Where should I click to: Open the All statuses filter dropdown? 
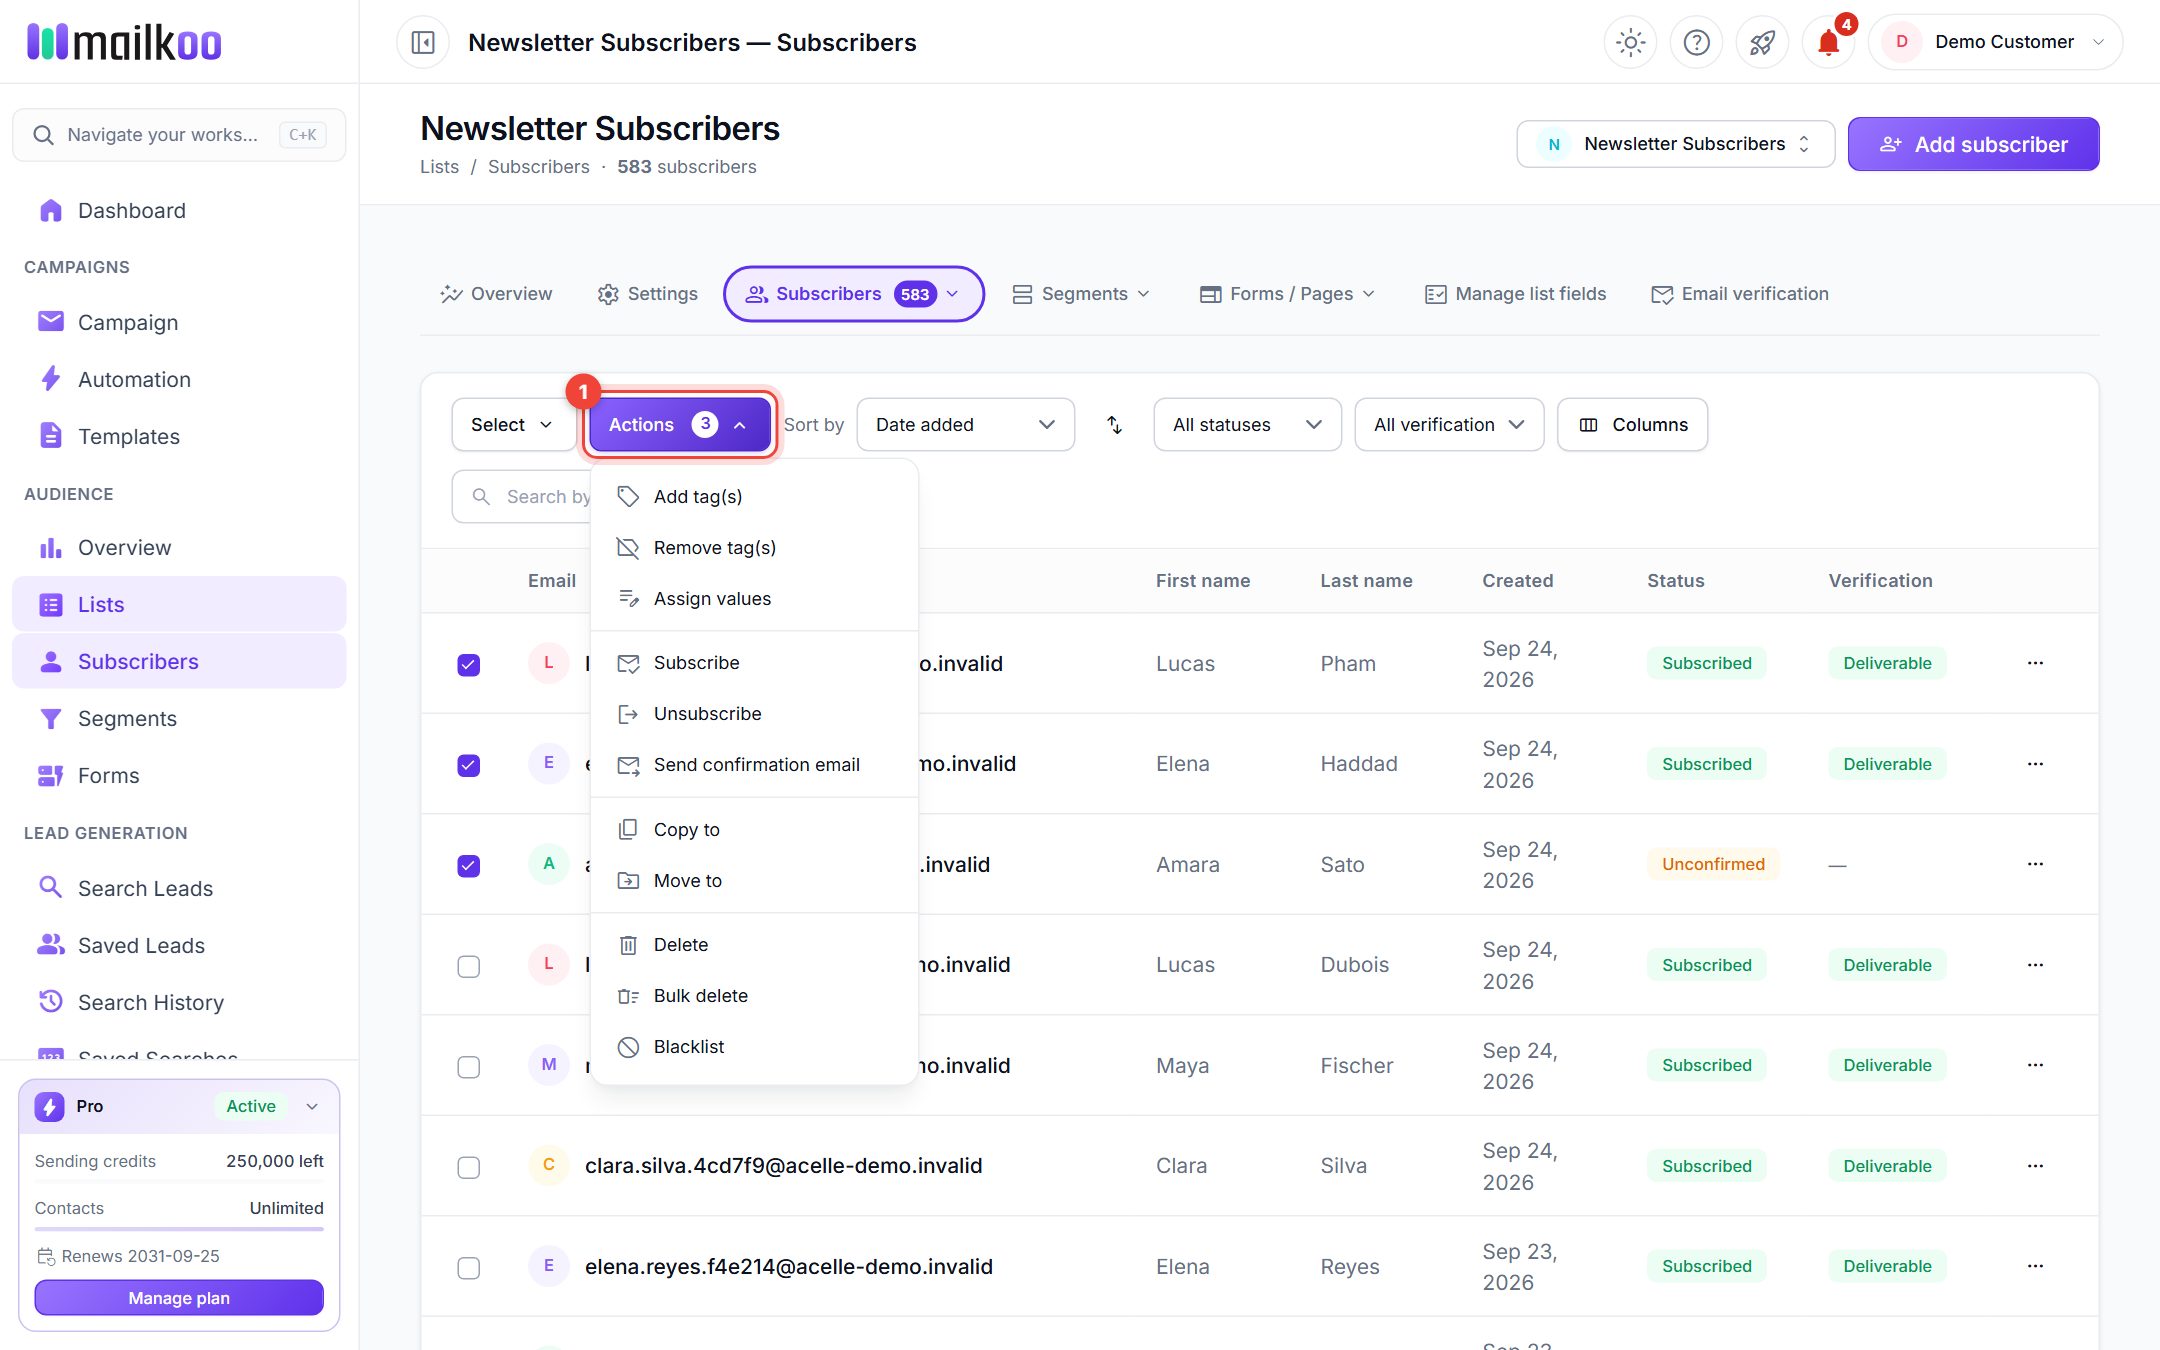pyautogui.click(x=1247, y=425)
